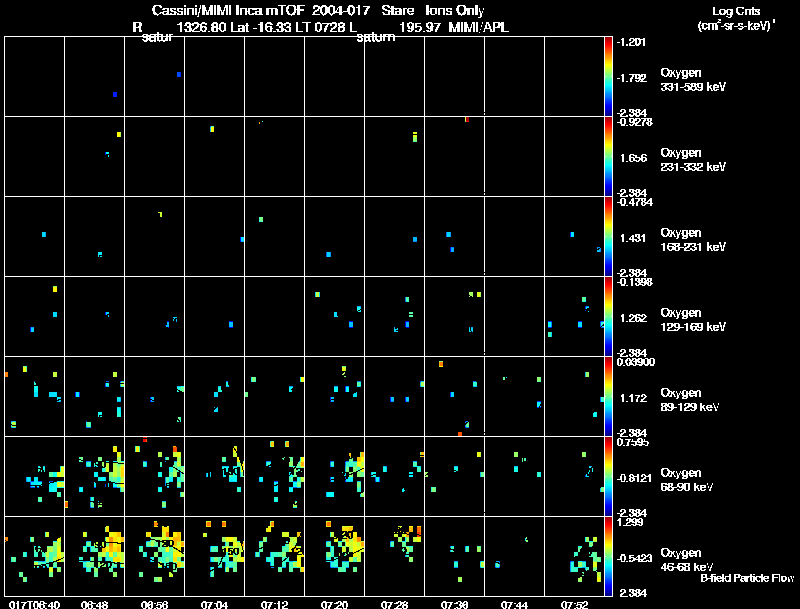Click the 'Oxygen 89-129 keV' row label
Viewport: 800px width, 609px height.
click(690, 400)
